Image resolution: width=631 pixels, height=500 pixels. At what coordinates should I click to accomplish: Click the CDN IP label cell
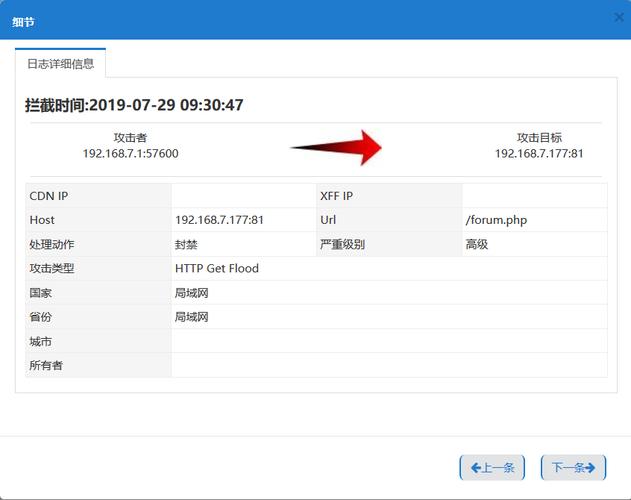pyautogui.click(x=99, y=196)
